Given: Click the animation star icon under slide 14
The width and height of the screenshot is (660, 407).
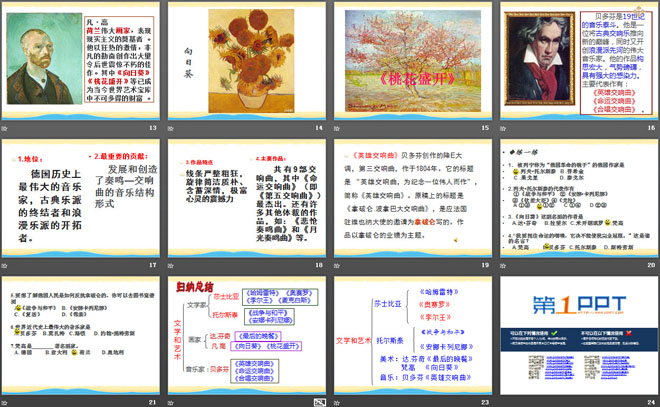Looking at the screenshot, I should coord(170,128).
